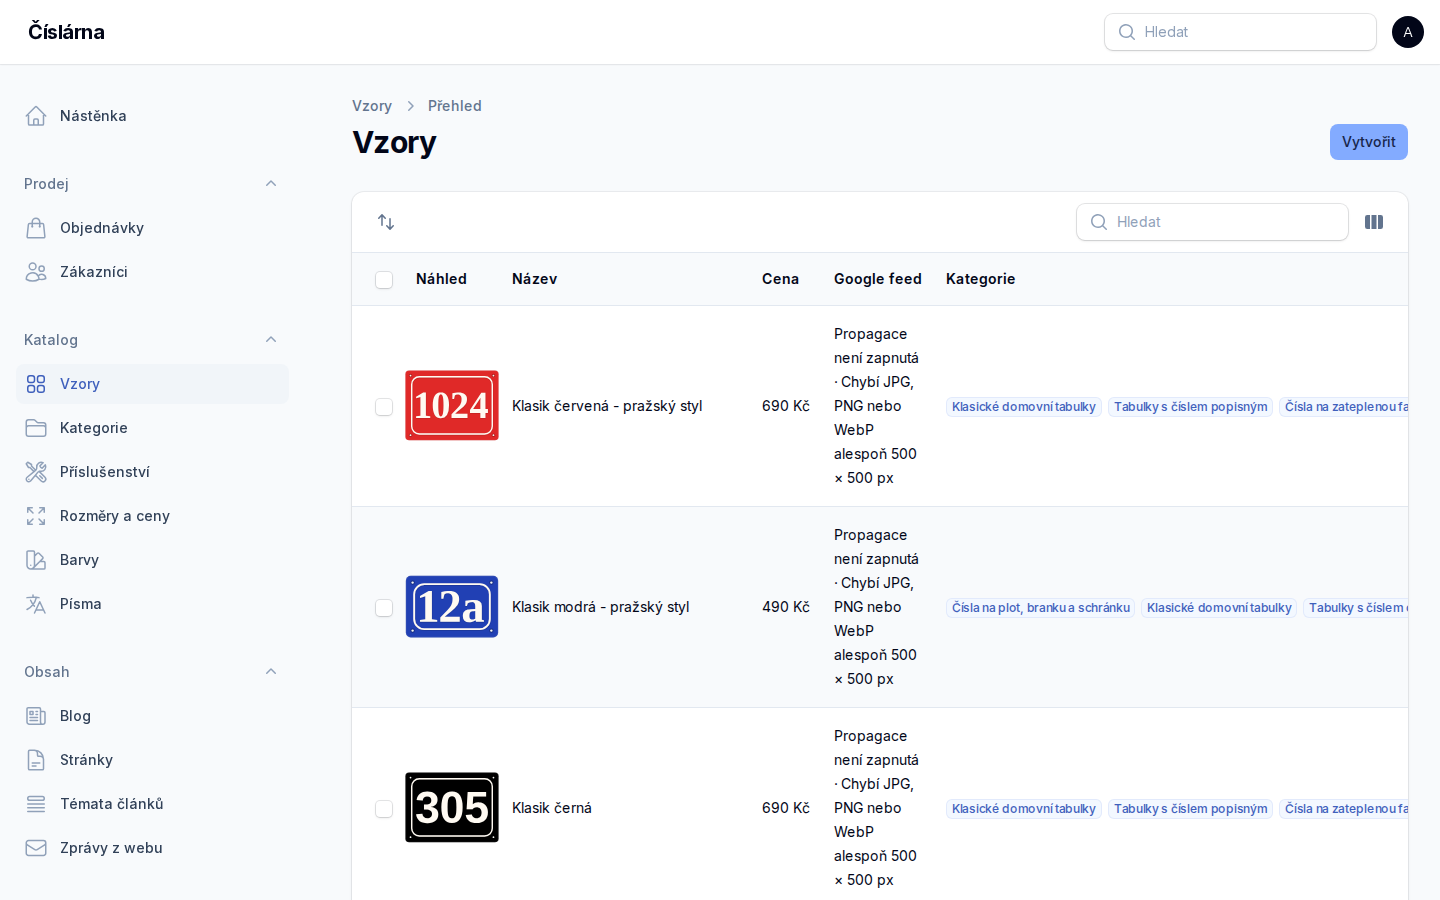Check the Klasik červená row checkbox
1440x900 pixels.
tap(384, 407)
